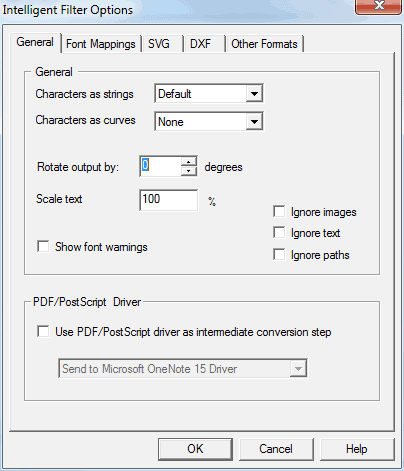Select the DXF tab
This screenshot has width=404, height=471.
(201, 44)
